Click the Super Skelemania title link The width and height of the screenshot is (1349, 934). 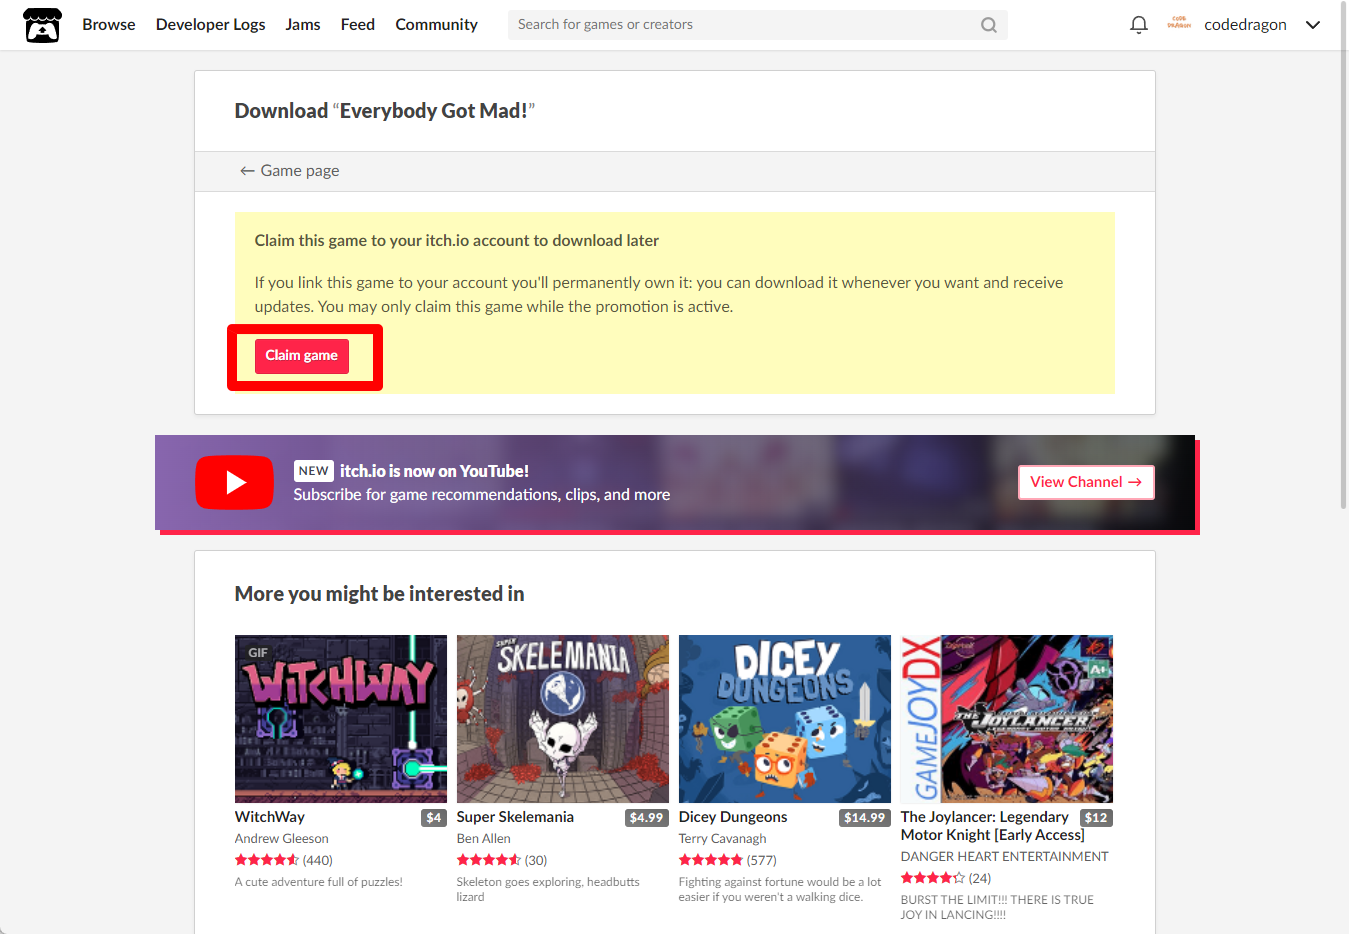click(515, 817)
